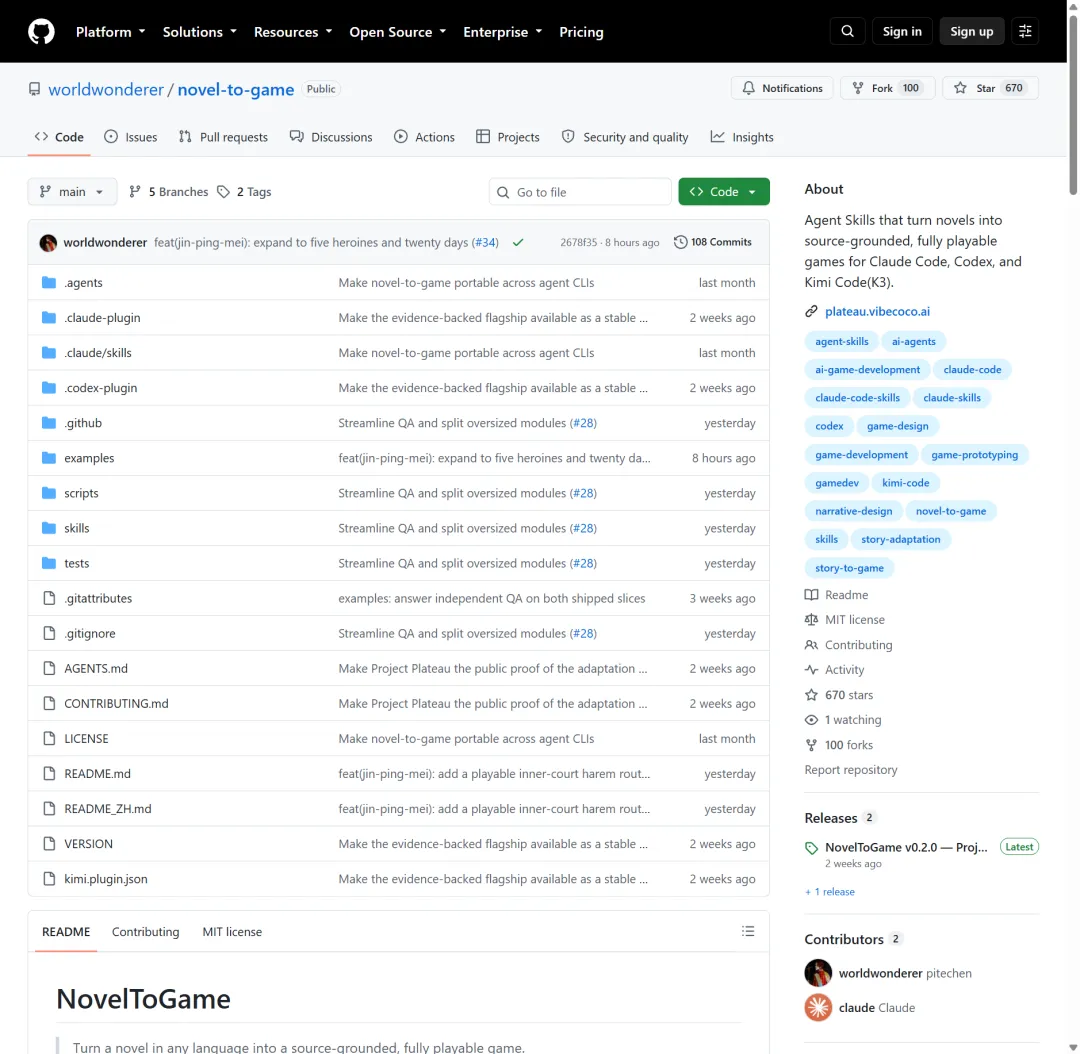Open the + 1 release link
Viewport: 1080px width, 1054px height.
830,891
